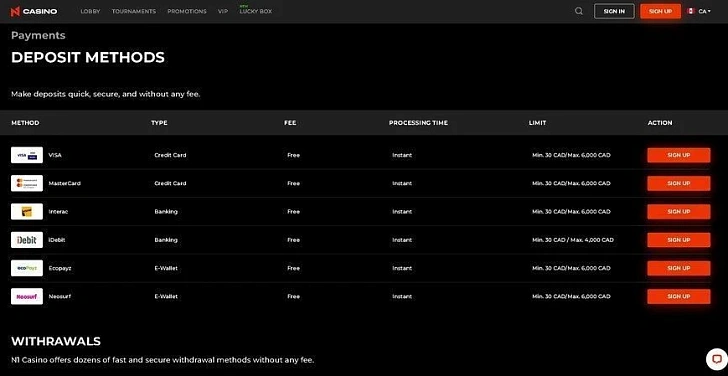Click Banking type in Interac row
Viewport: 728px width, 376px height.
[166, 212]
